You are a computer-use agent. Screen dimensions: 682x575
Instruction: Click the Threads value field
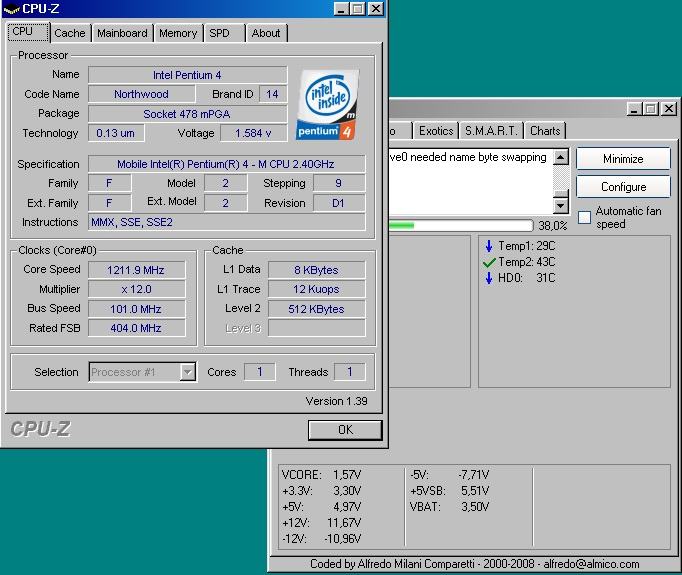pyautogui.click(x=350, y=372)
